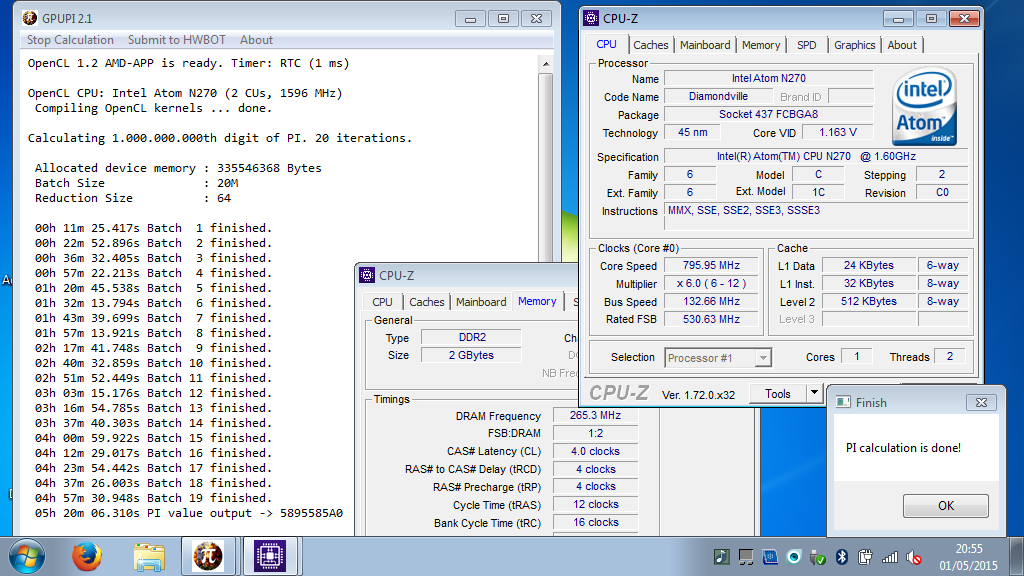Viewport: 1024px width, 576px height.
Task: Click the Bus Speed value 132.66 MHz
Action: coord(712,302)
